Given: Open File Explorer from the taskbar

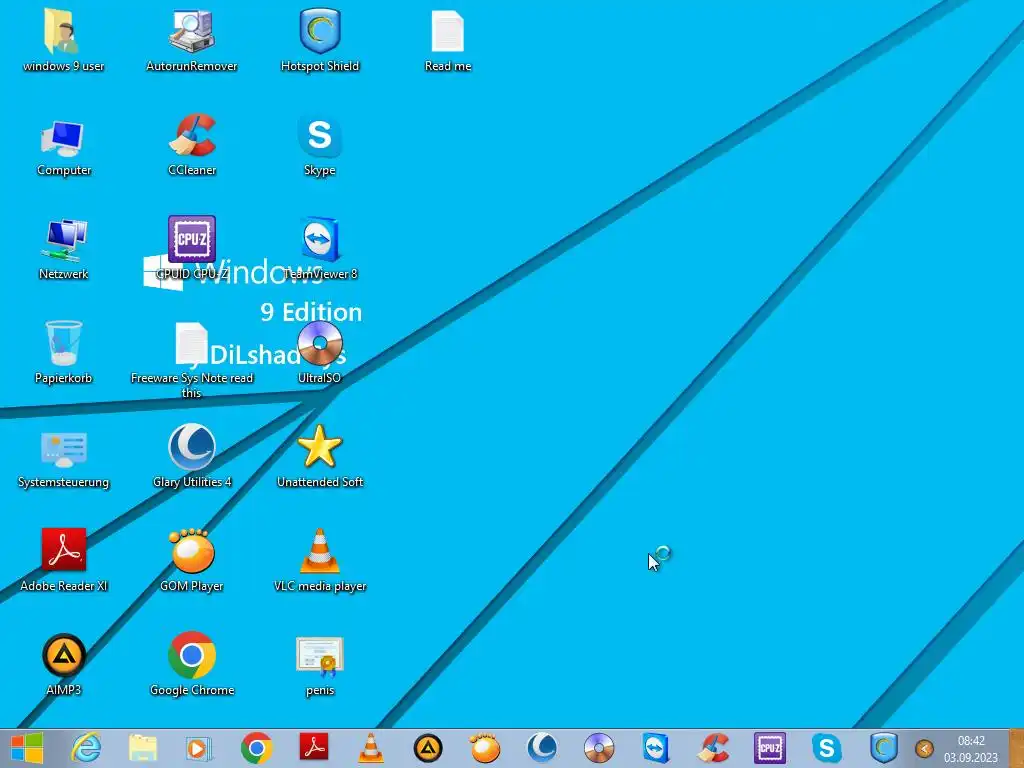Looking at the screenshot, I should (x=143, y=748).
